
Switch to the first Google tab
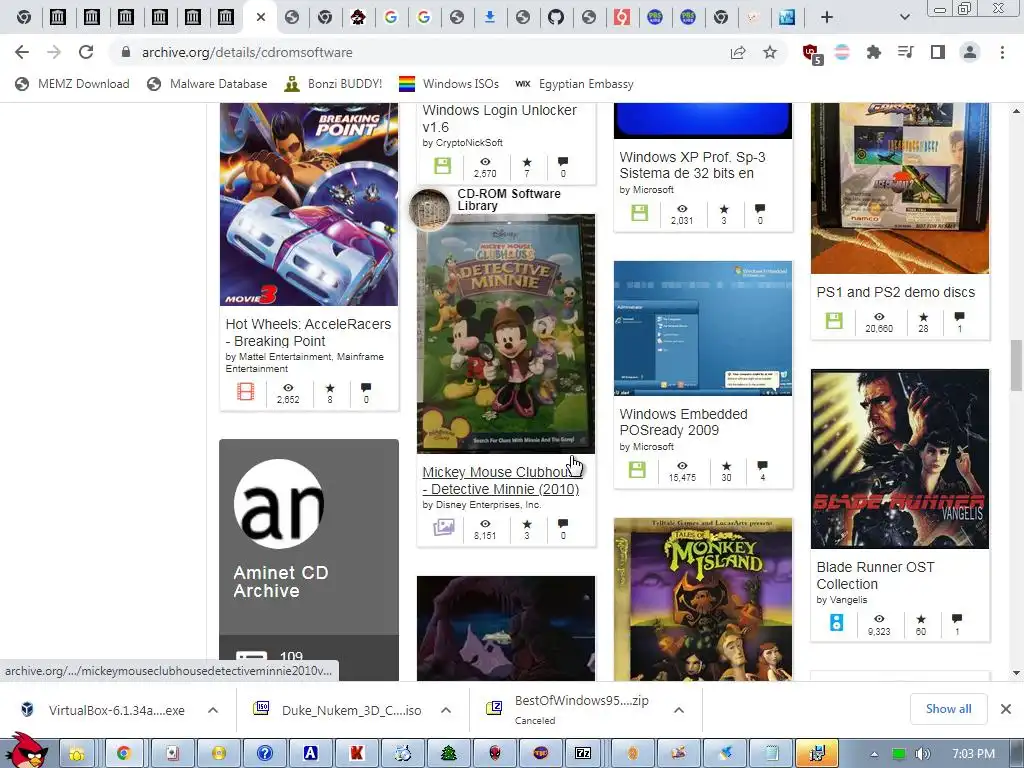click(391, 18)
